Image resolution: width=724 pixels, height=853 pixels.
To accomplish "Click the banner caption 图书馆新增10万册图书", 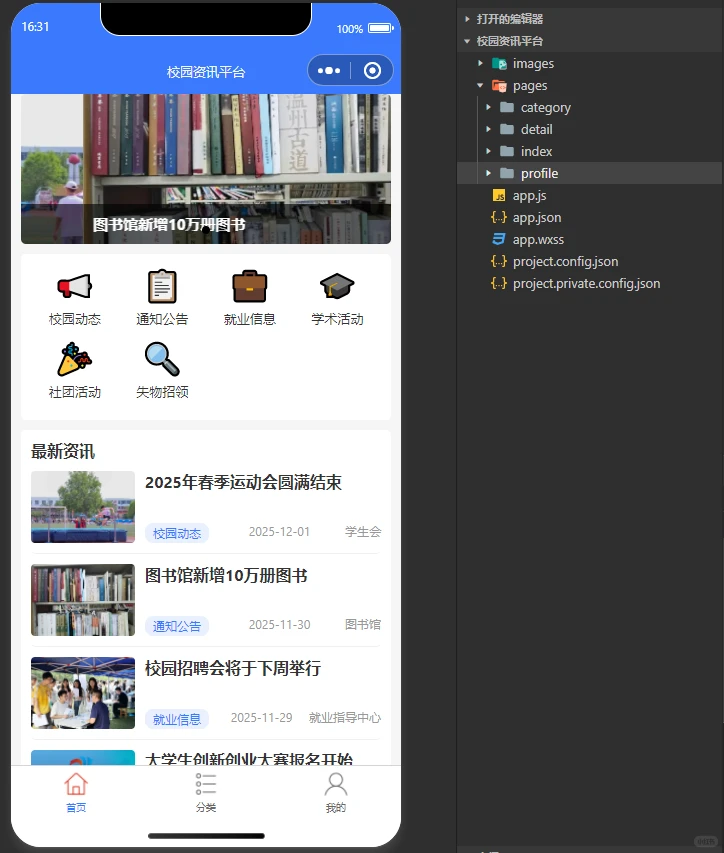I will click(169, 225).
